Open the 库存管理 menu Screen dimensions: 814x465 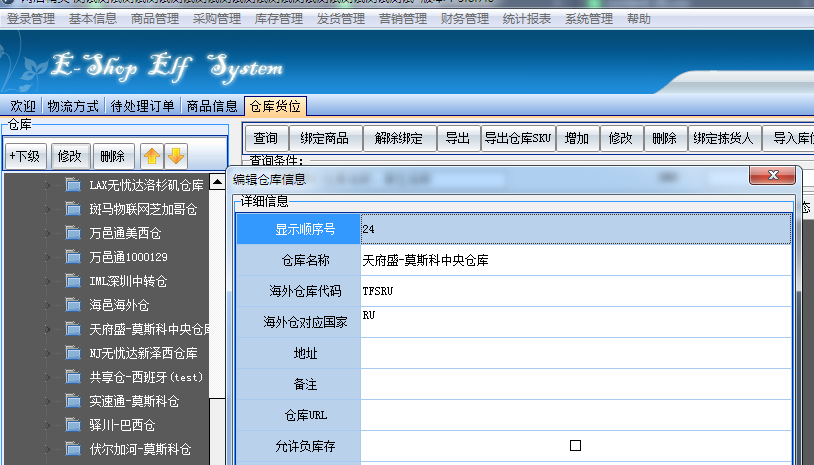click(x=279, y=19)
